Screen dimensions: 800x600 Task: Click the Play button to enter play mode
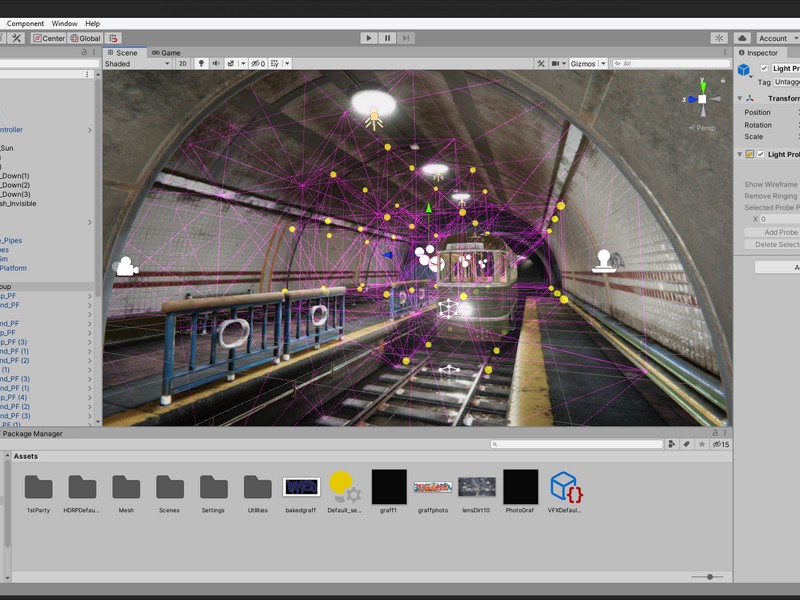click(x=371, y=37)
